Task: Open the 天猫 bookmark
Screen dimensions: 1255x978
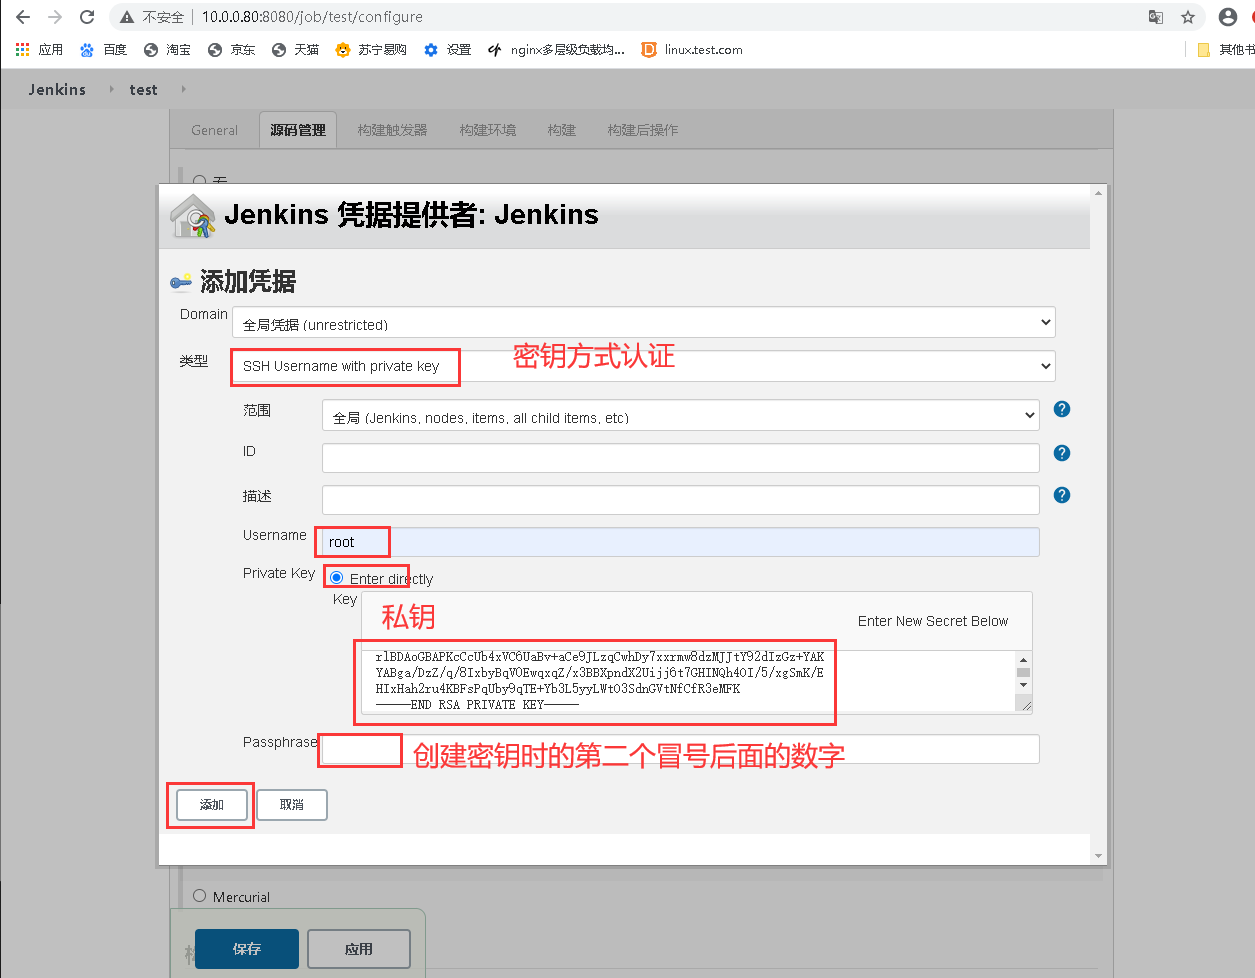Action: pyautogui.click(x=295, y=50)
